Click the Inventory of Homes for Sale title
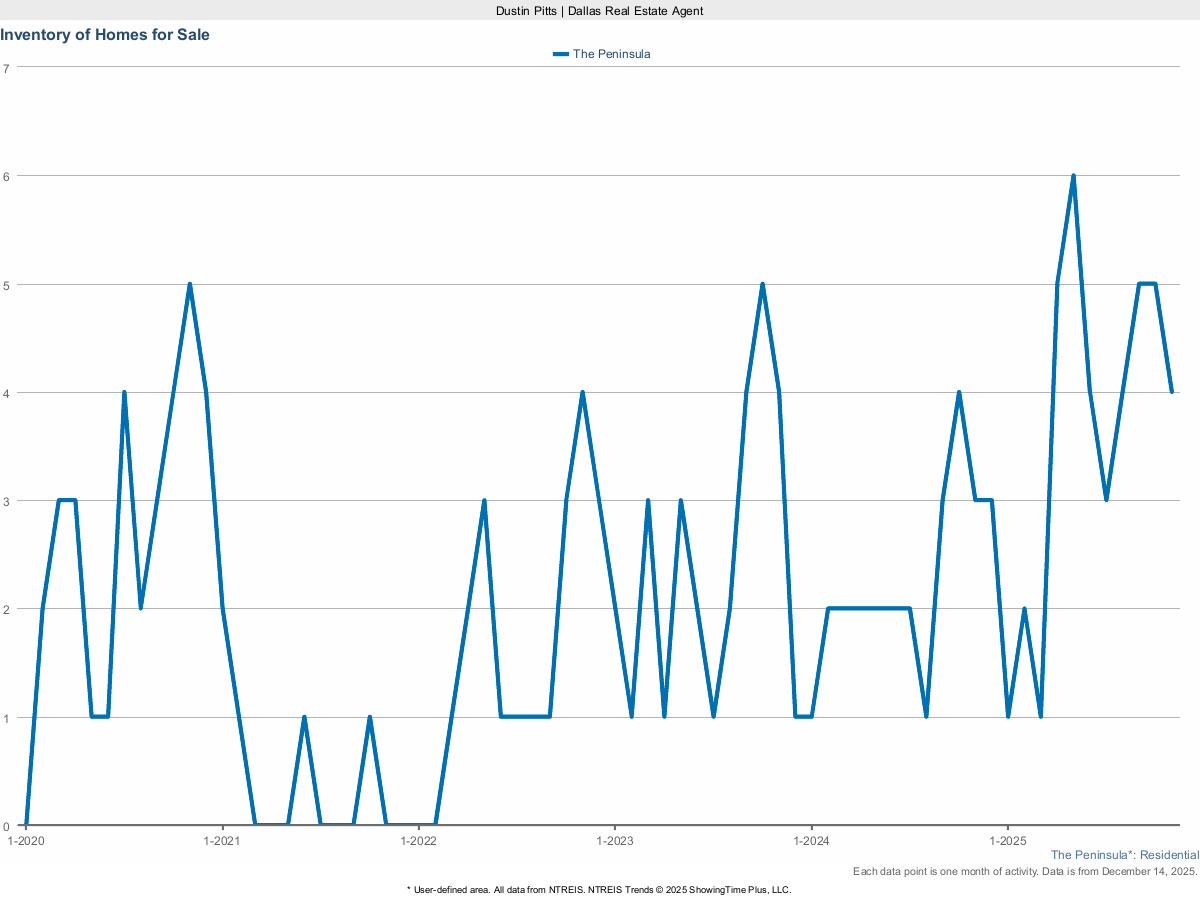This screenshot has height=900, width=1200. click(105, 35)
